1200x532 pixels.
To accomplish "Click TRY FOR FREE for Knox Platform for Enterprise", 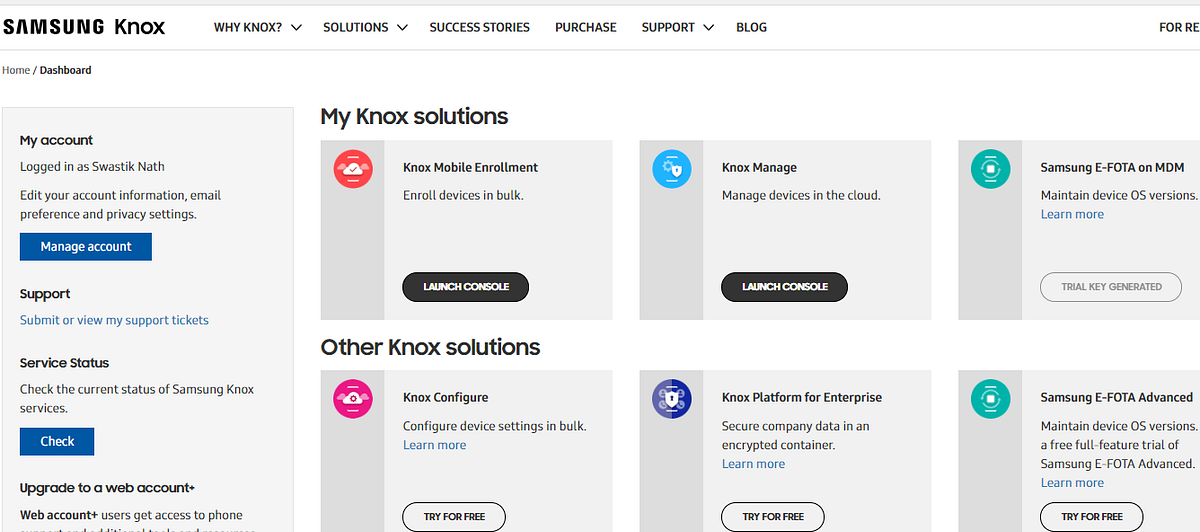I will pyautogui.click(x=773, y=517).
